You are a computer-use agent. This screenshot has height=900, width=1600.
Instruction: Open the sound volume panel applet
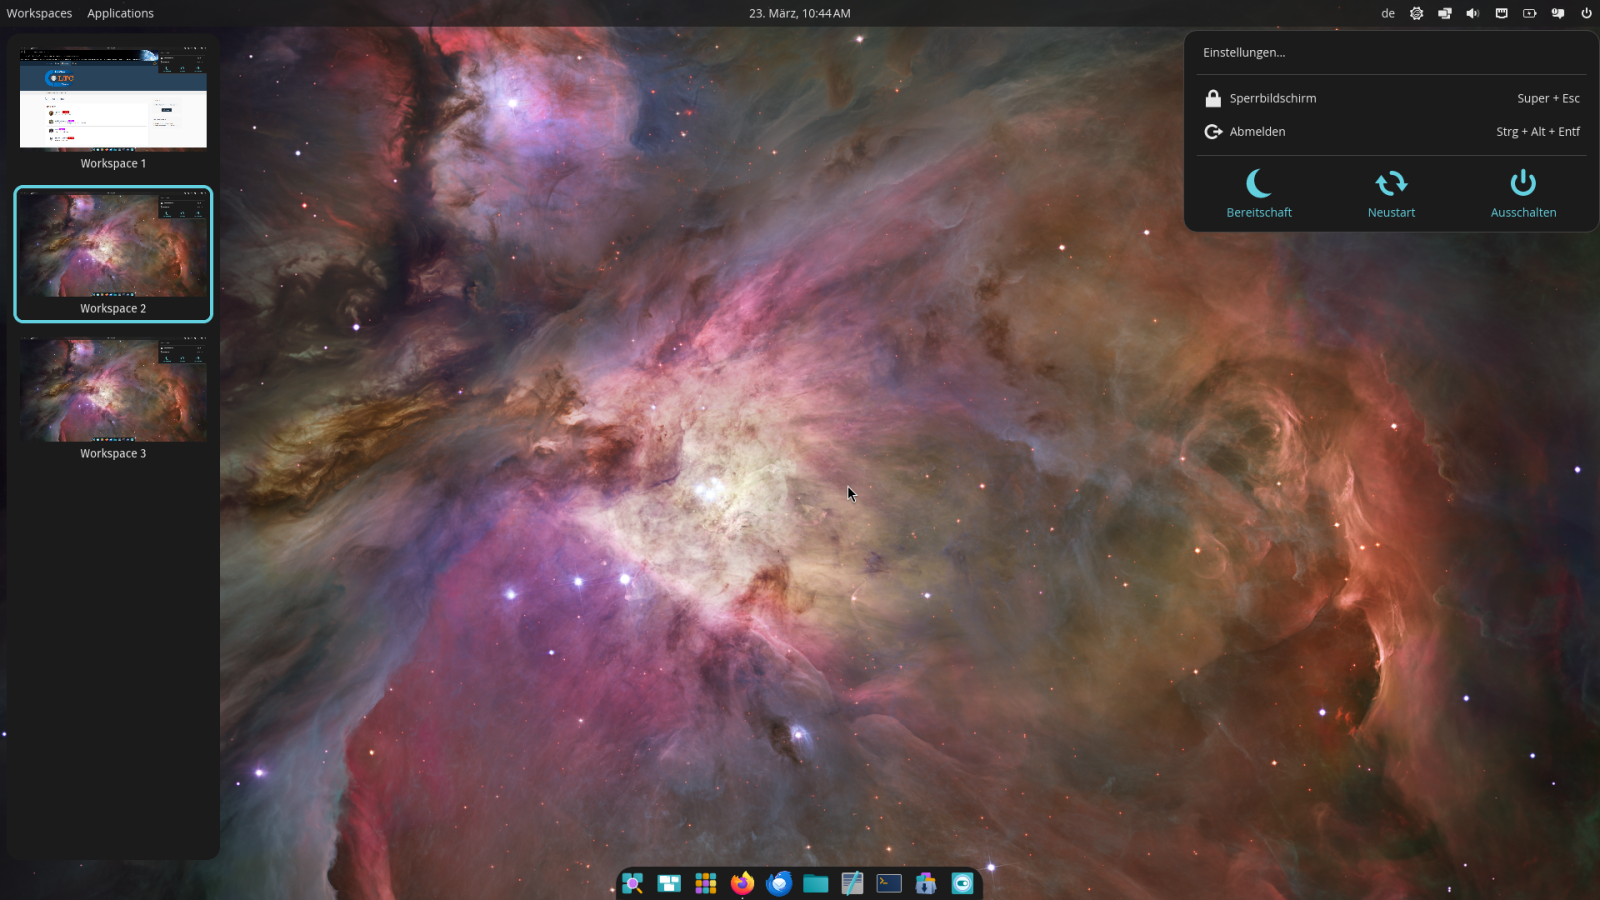[x=1473, y=13]
